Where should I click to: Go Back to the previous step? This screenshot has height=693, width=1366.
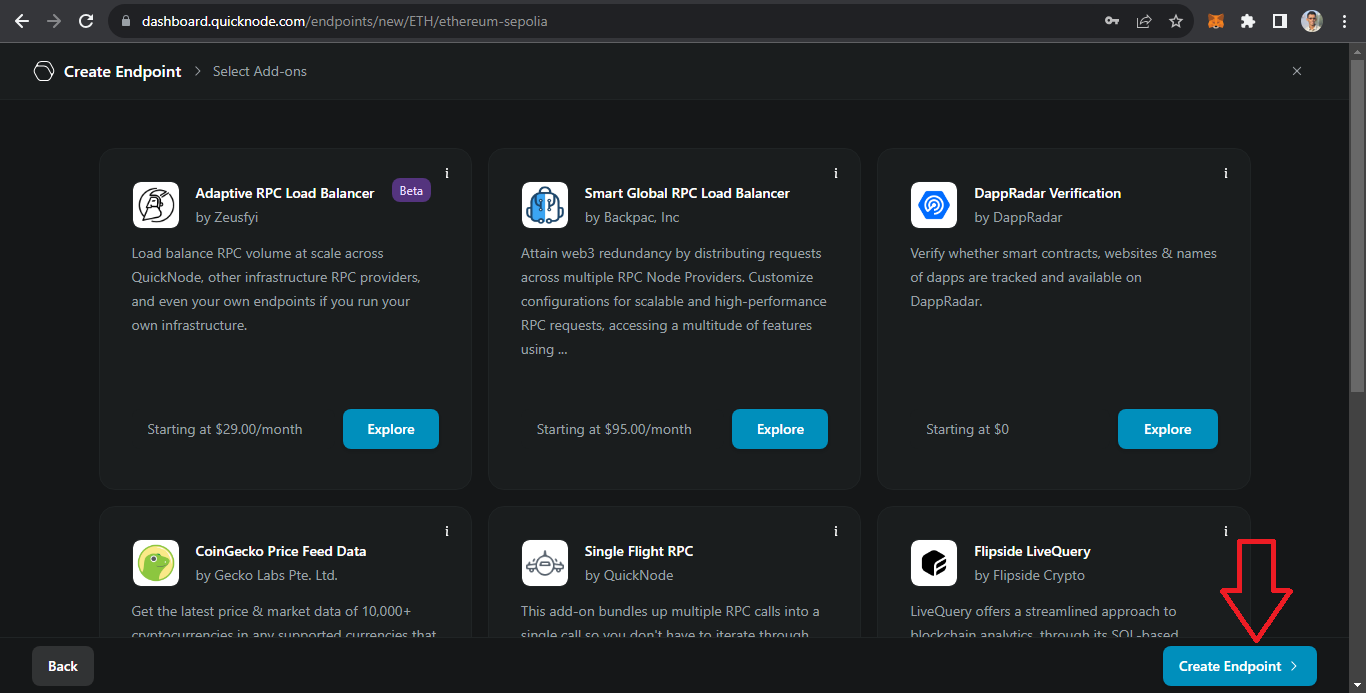click(63, 666)
